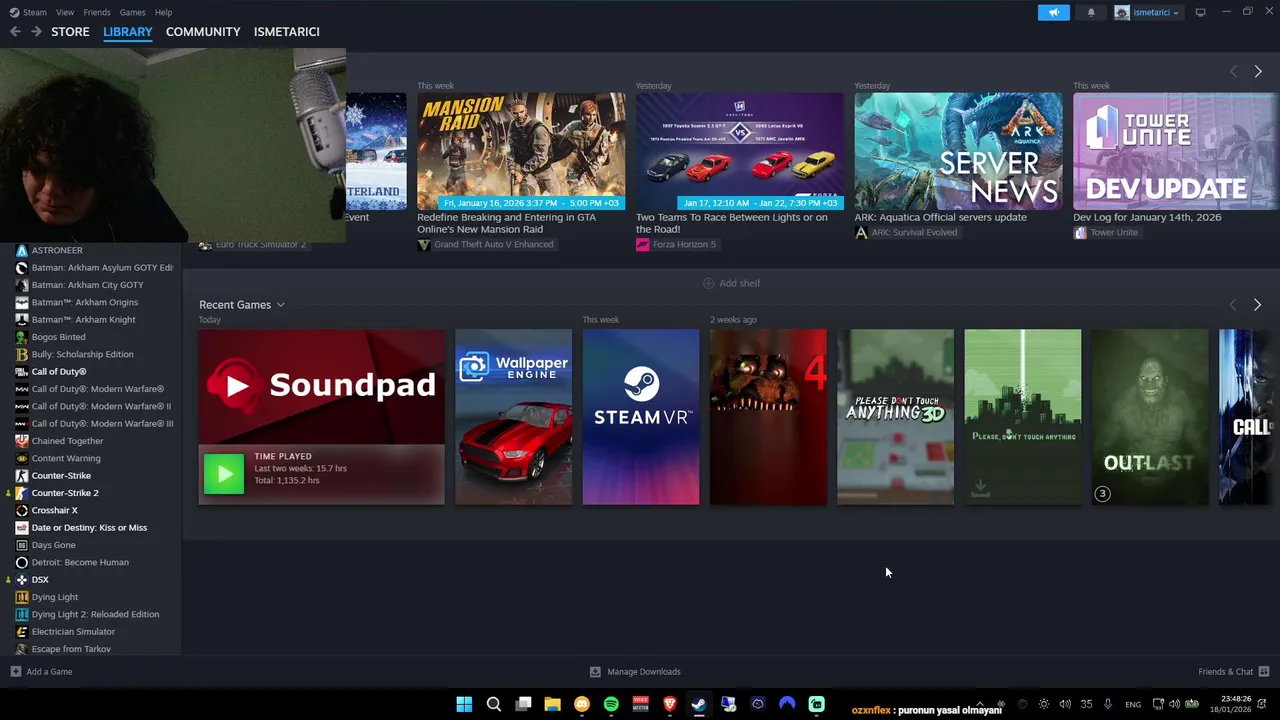Open Manage Downloads
This screenshot has width=1280, height=720.
click(x=635, y=672)
